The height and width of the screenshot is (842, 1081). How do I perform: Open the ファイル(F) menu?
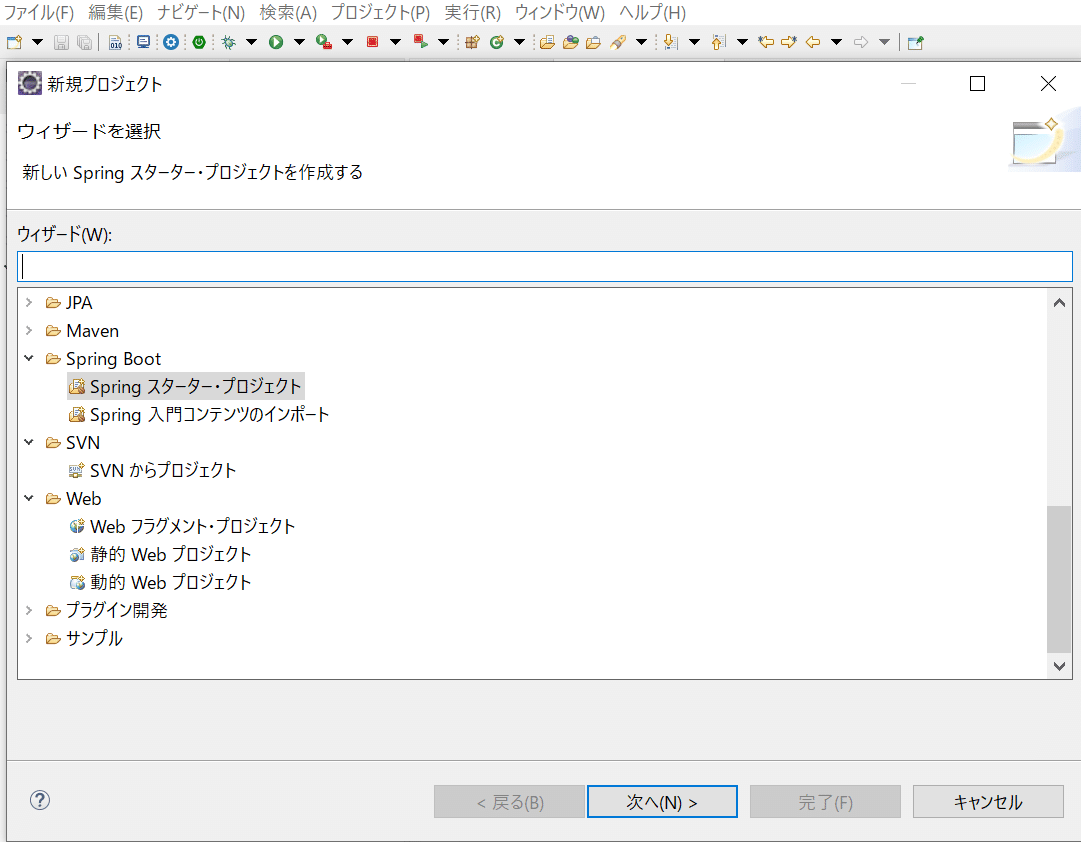pyautogui.click(x=39, y=12)
